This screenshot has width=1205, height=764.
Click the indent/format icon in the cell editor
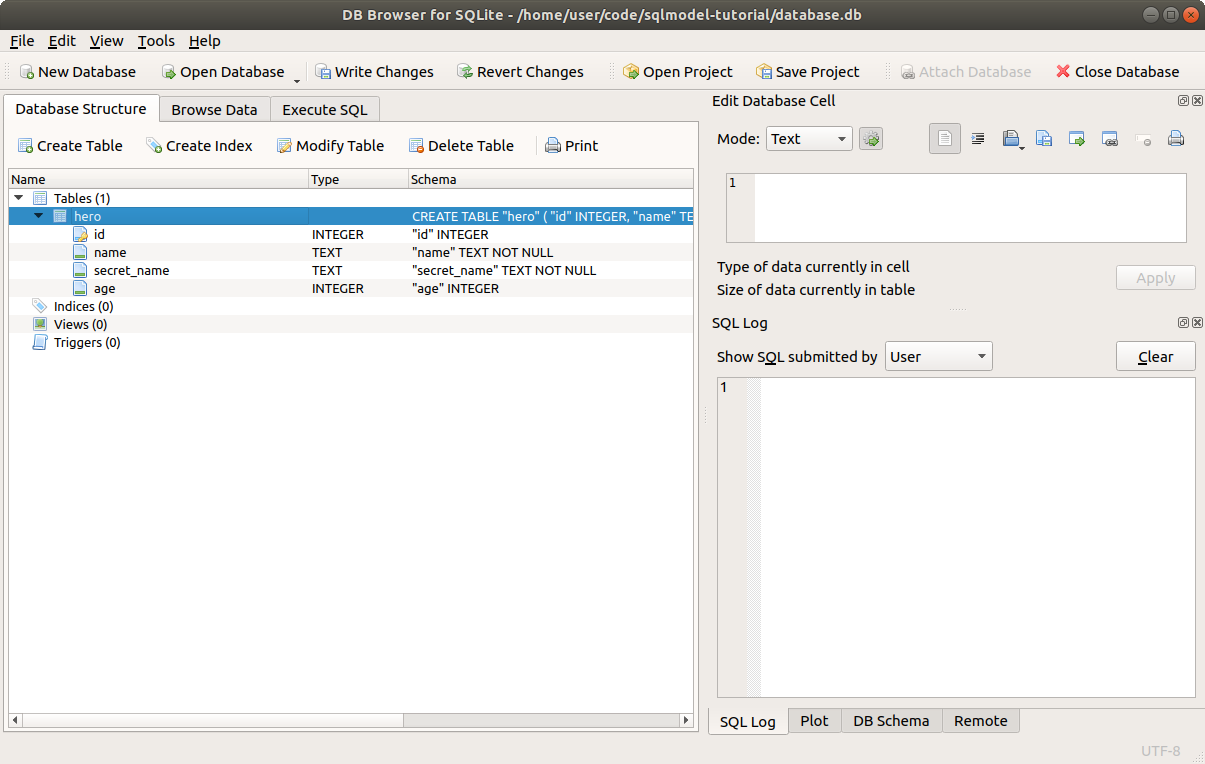[x=978, y=139]
